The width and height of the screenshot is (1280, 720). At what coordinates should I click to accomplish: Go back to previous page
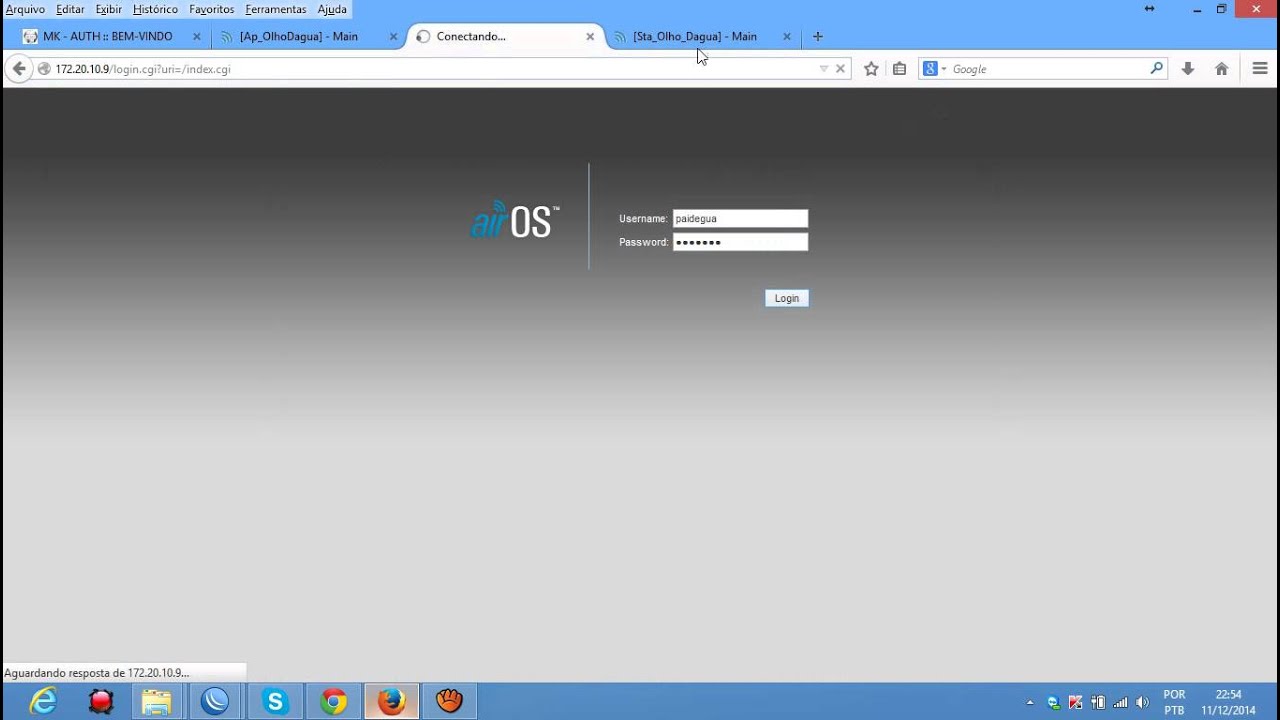[18, 69]
